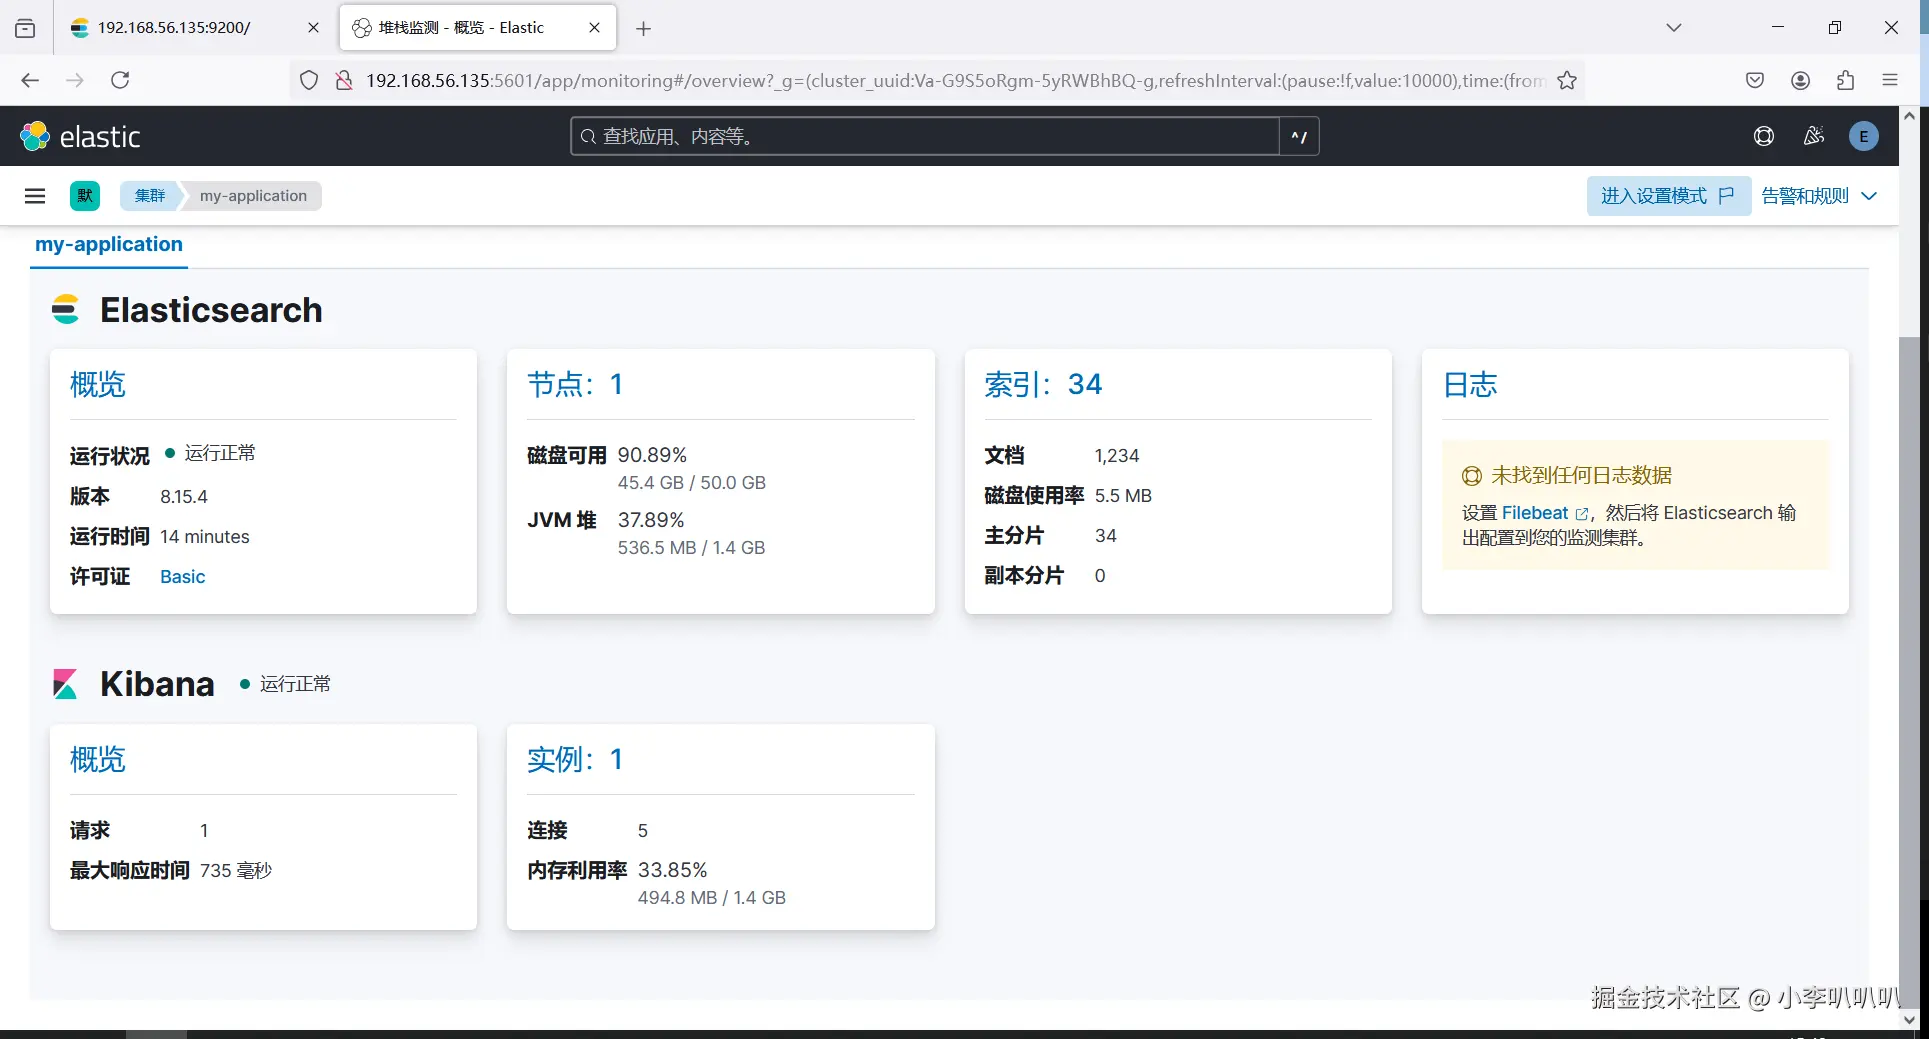Open the Elasticsearch 概览 link
The height and width of the screenshot is (1039, 1929).
(98, 384)
